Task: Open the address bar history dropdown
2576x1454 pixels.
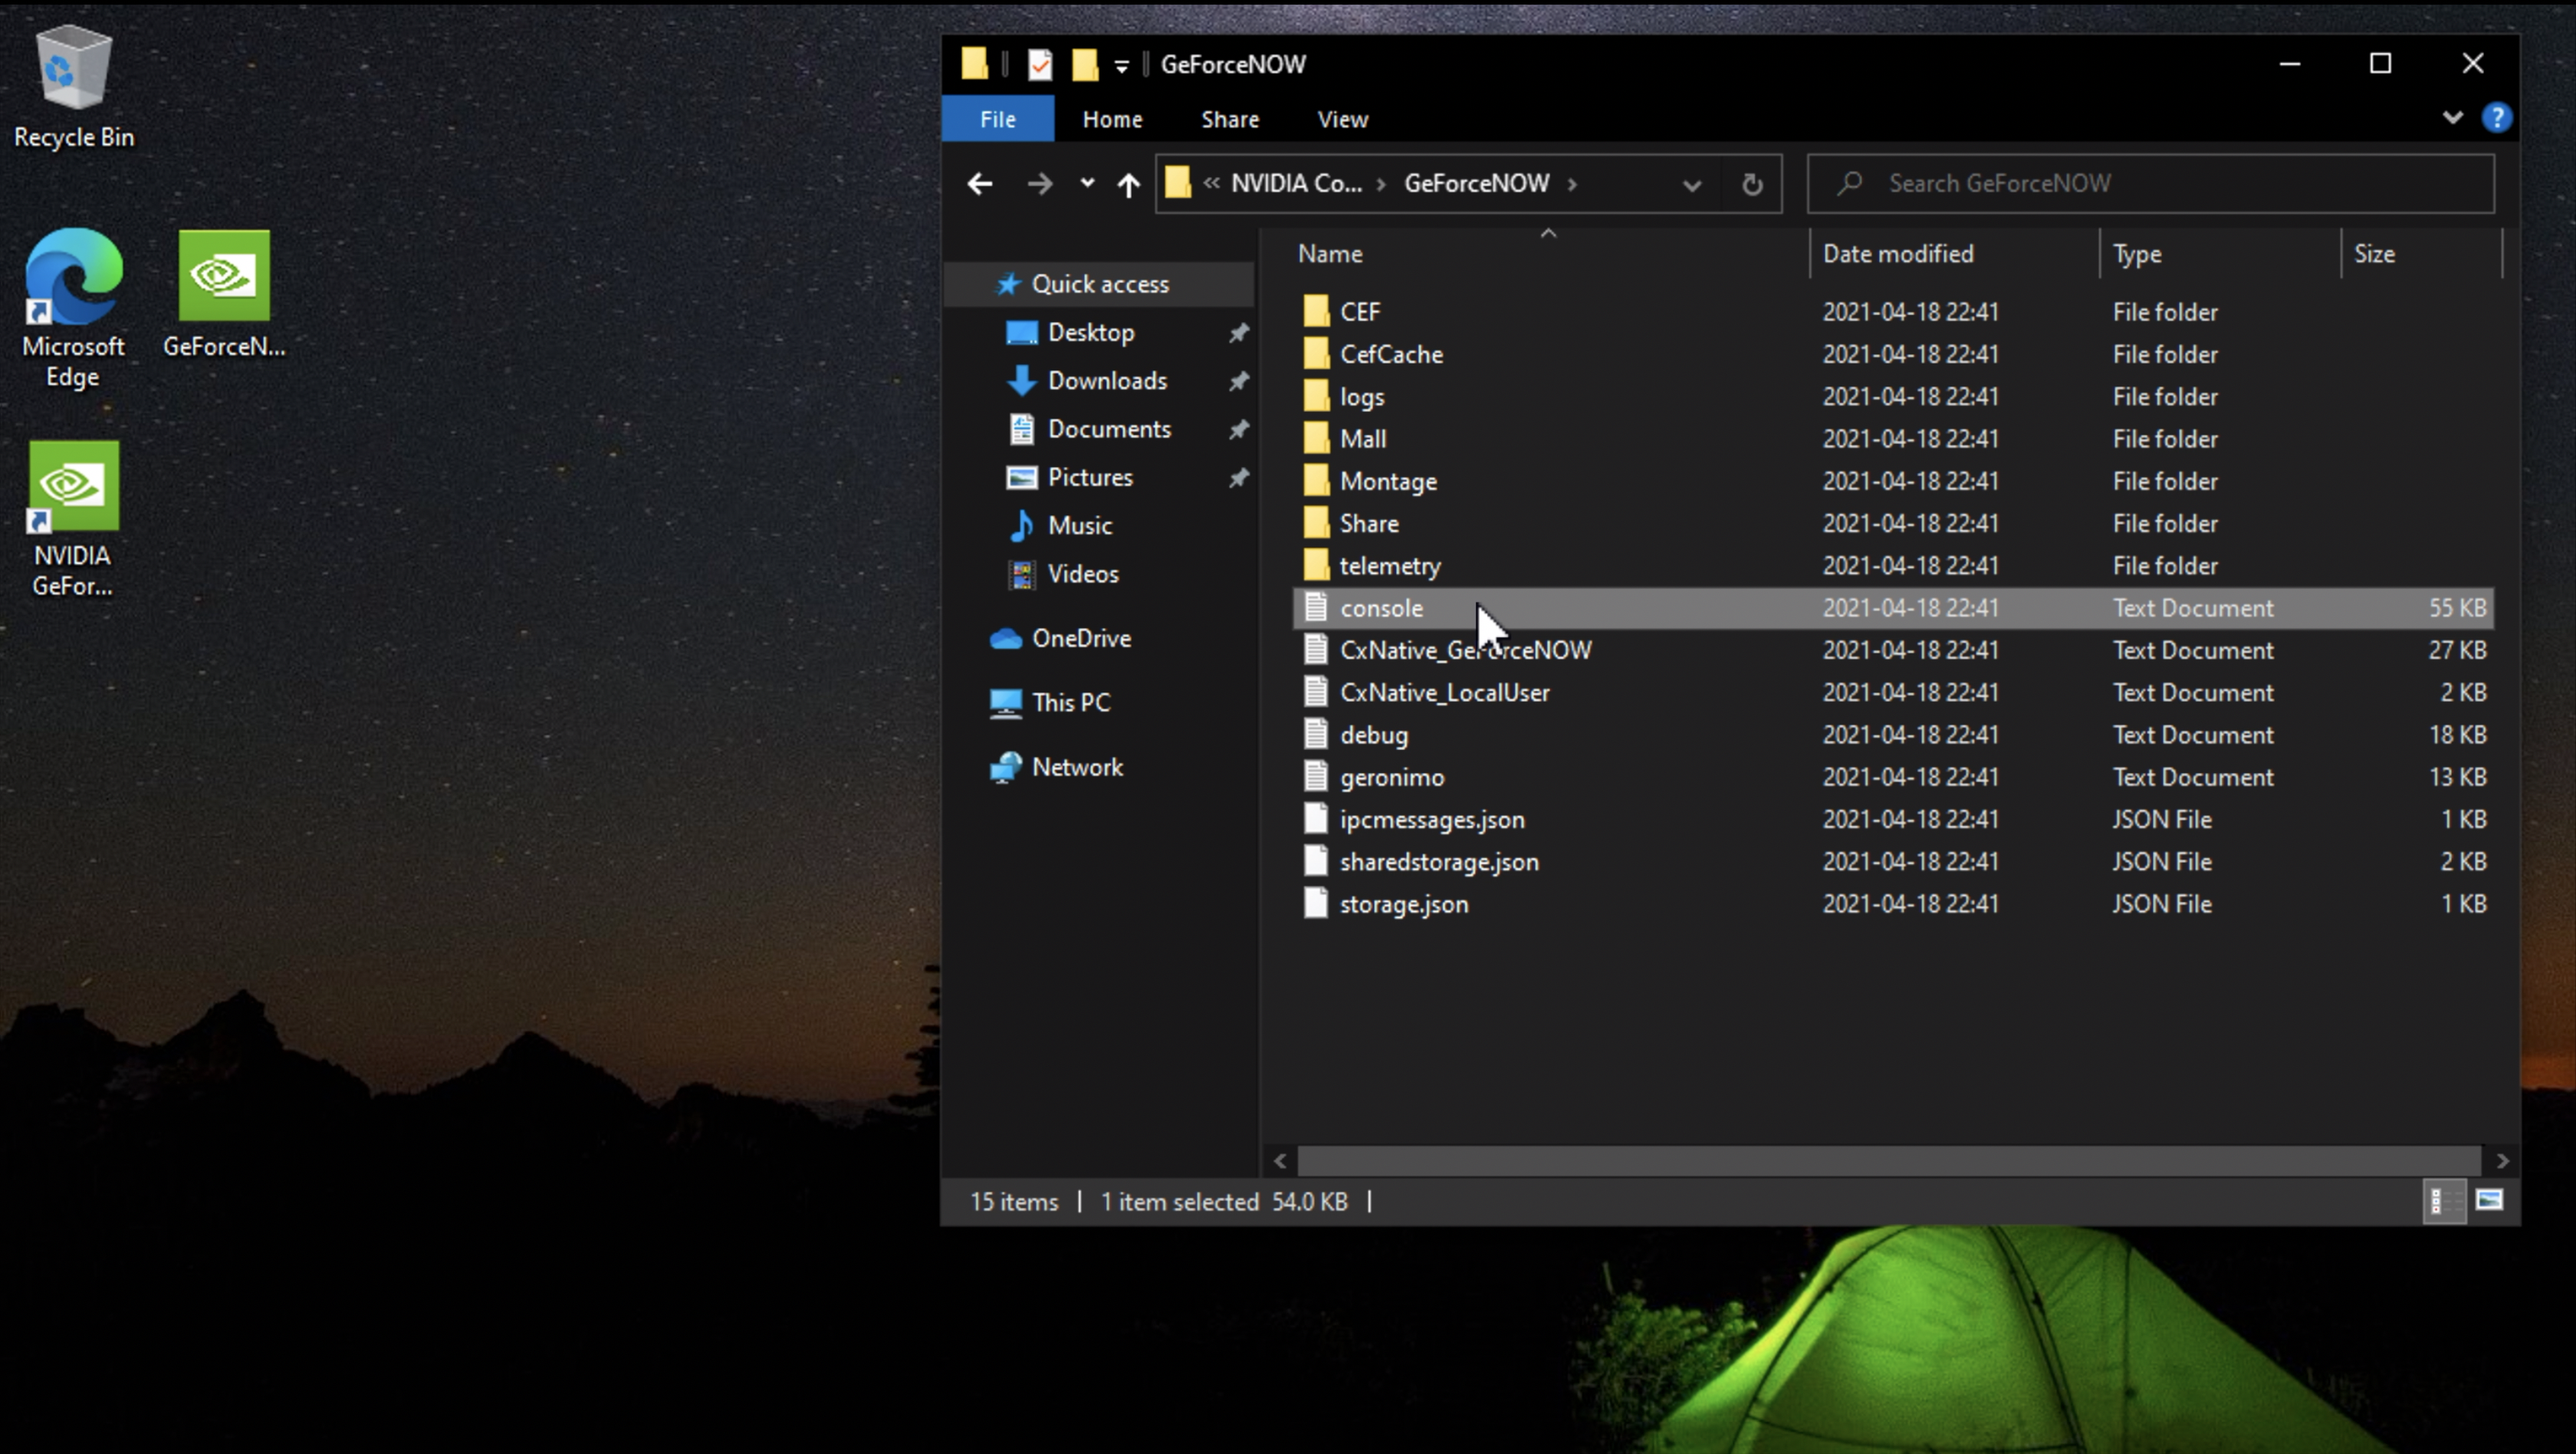Action: [1691, 185]
